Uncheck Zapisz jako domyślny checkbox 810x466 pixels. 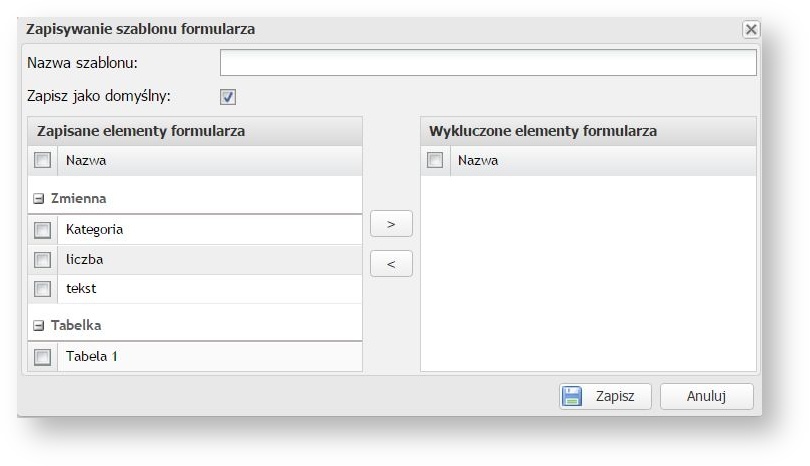(x=228, y=97)
